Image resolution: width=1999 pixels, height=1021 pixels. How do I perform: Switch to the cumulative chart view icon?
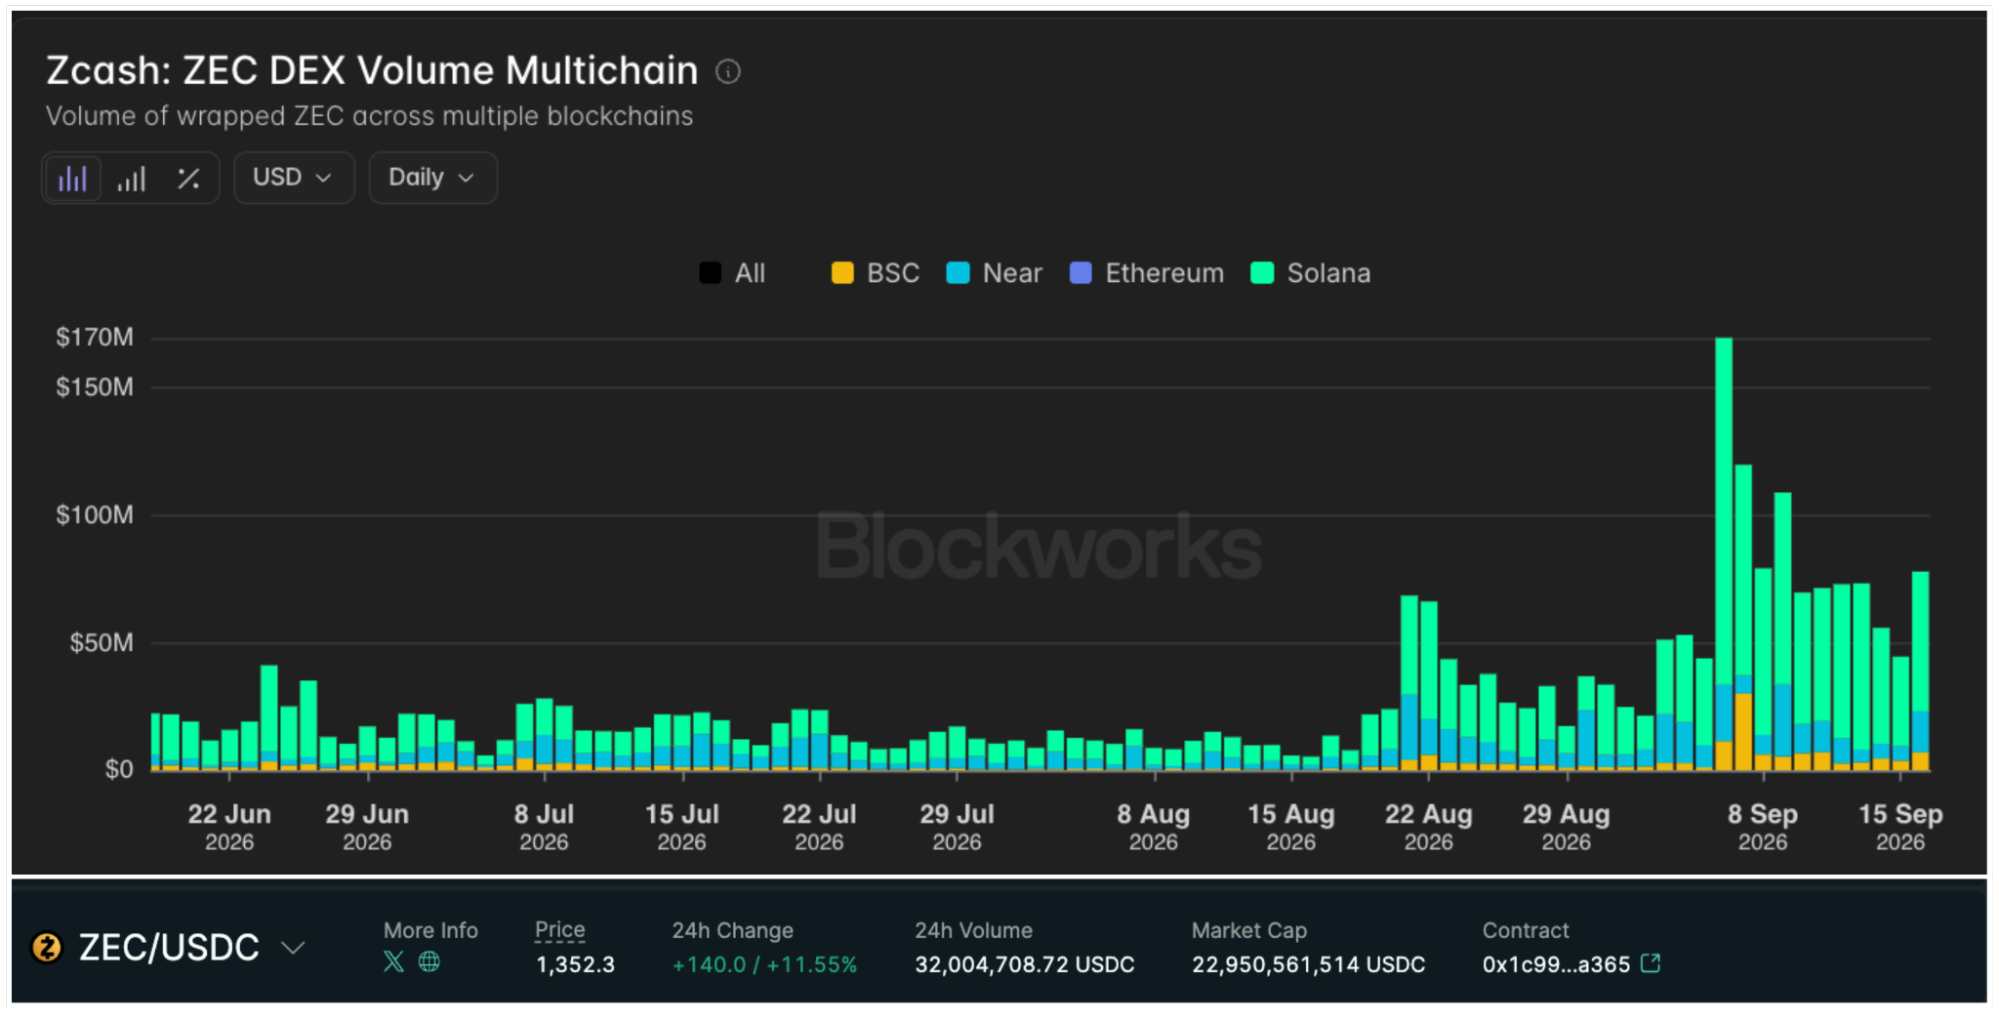click(131, 178)
